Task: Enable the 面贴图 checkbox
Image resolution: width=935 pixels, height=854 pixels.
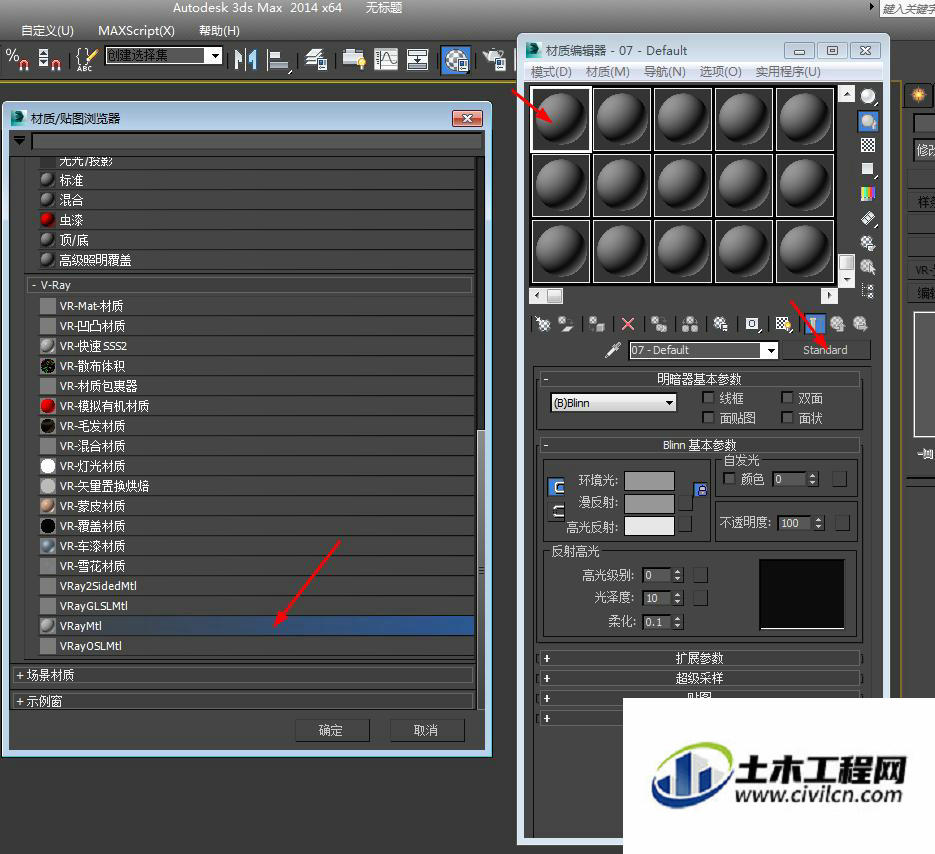Action: [708, 417]
